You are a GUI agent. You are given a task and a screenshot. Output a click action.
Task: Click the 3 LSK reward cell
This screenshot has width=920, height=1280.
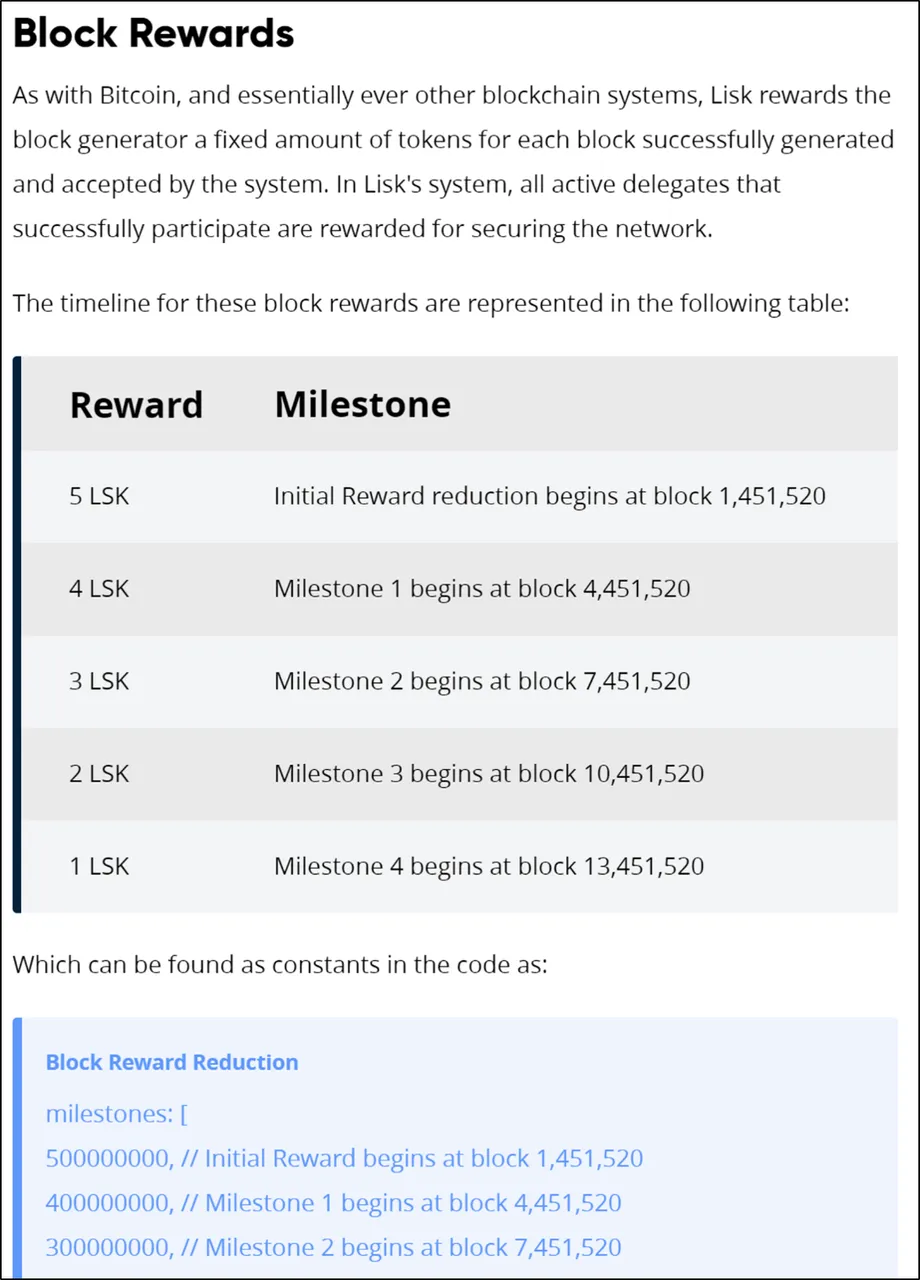(99, 681)
